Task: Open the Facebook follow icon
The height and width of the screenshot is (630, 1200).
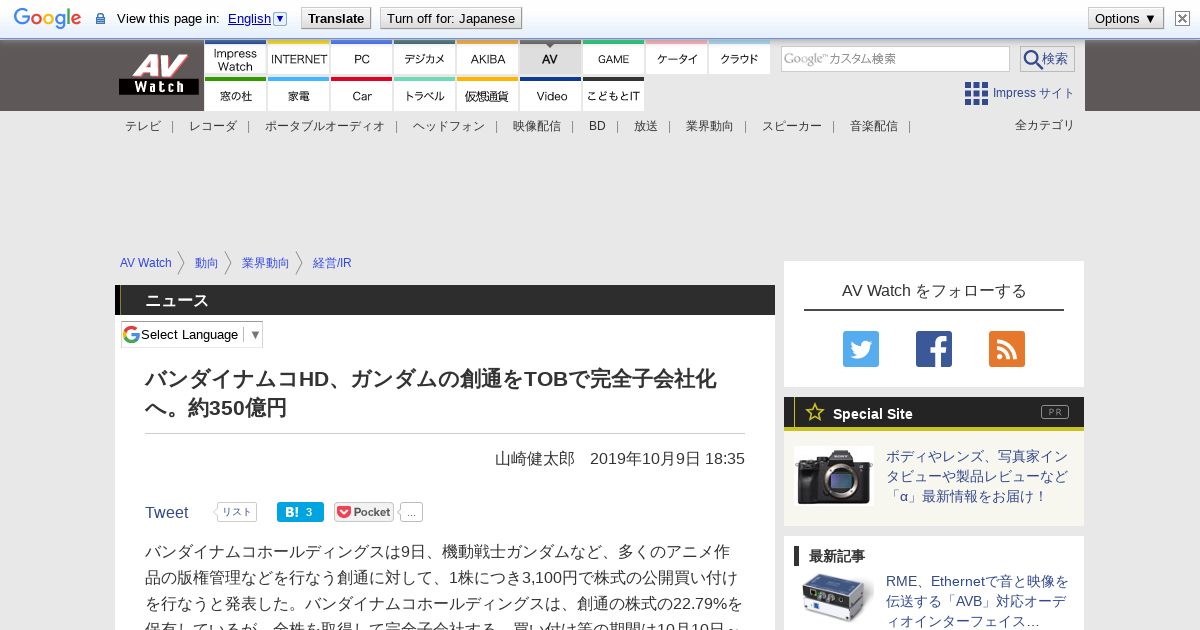Action: point(934,349)
